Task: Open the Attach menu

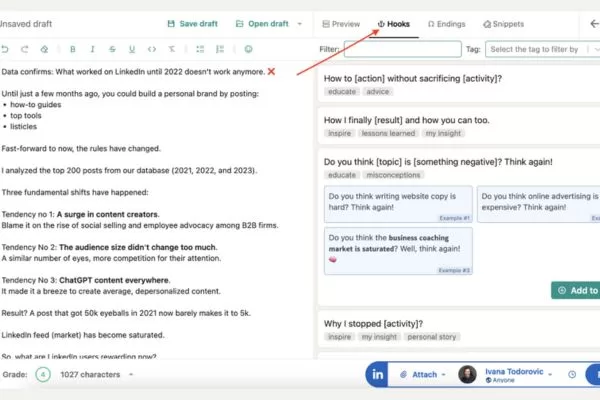Action: tap(423, 374)
